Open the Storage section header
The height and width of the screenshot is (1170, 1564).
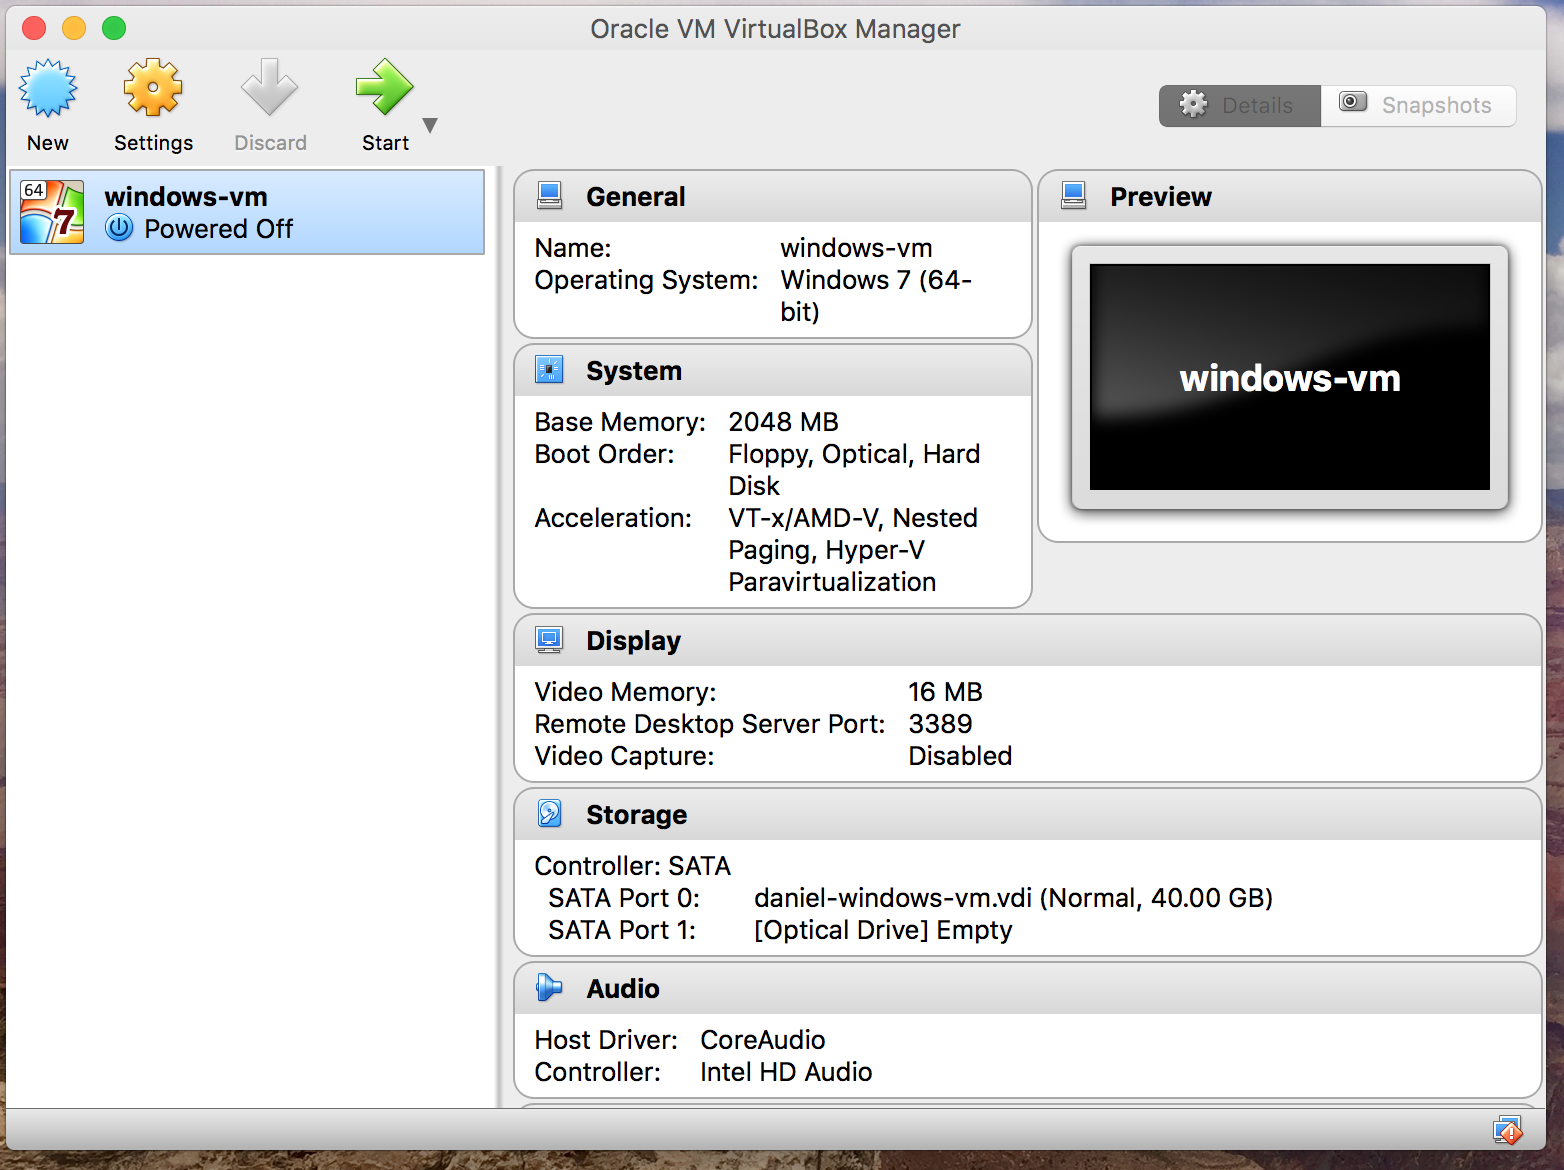coord(1027,814)
